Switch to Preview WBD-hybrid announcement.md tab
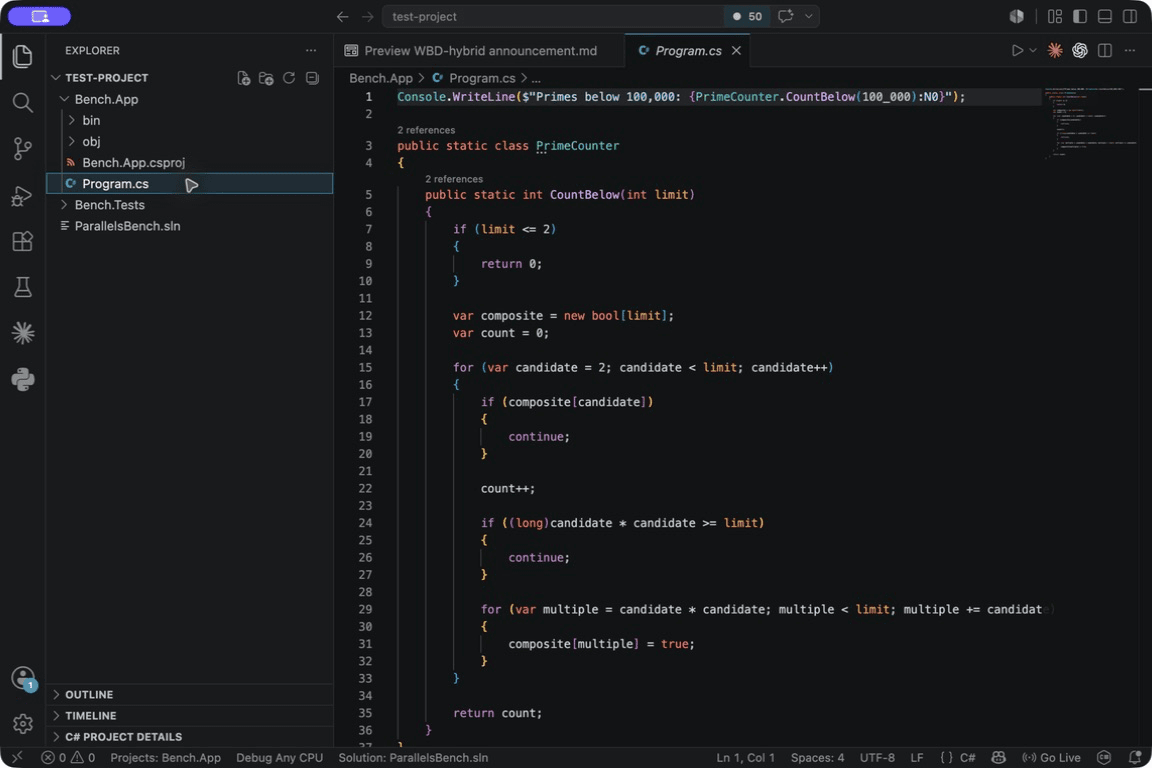 click(480, 51)
